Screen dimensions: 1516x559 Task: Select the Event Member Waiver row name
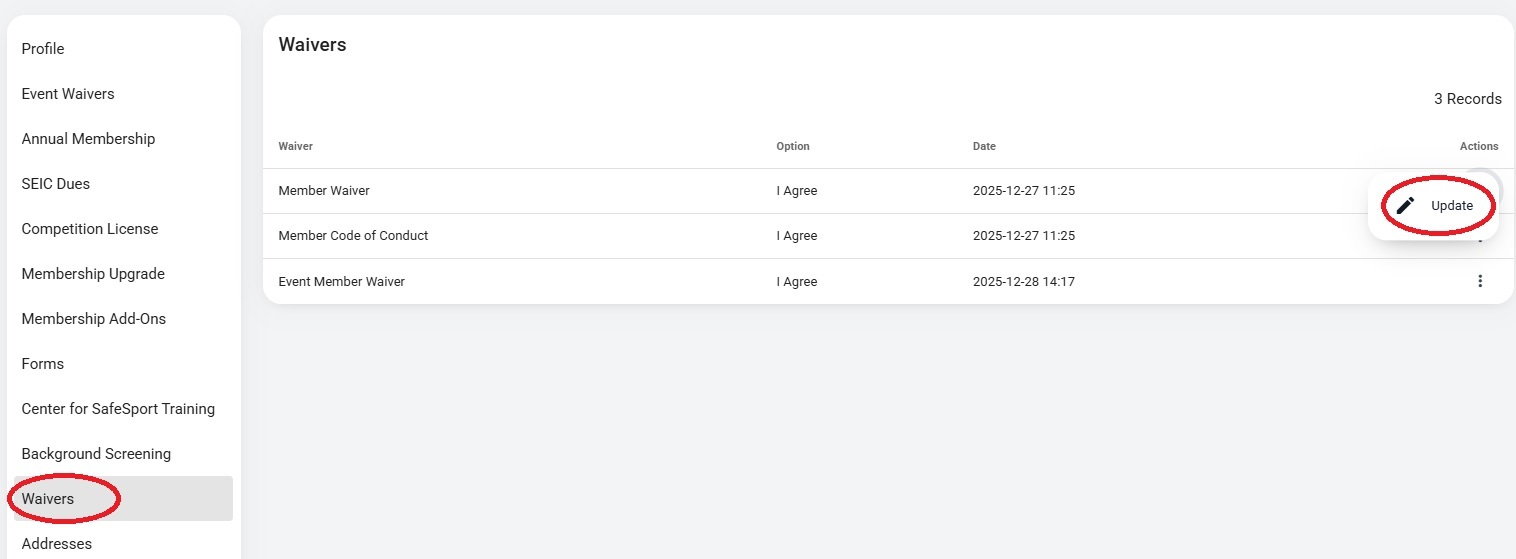[x=341, y=282]
